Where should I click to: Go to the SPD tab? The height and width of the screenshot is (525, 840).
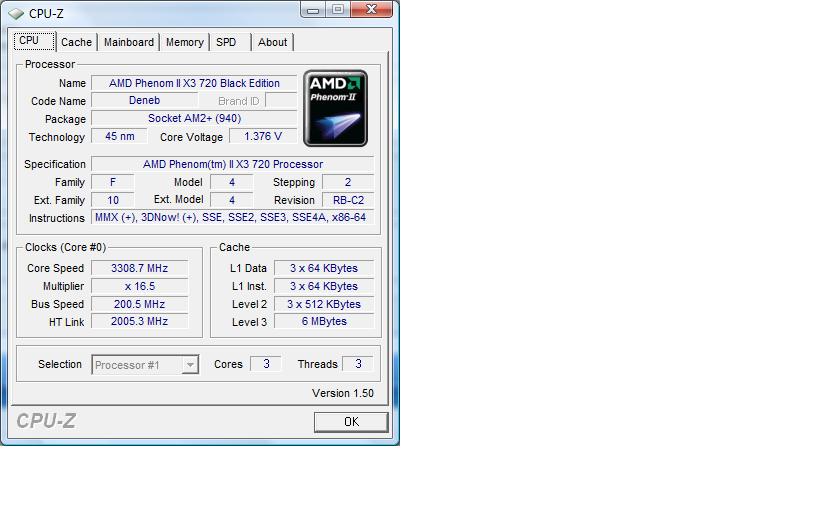(x=226, y=42)
